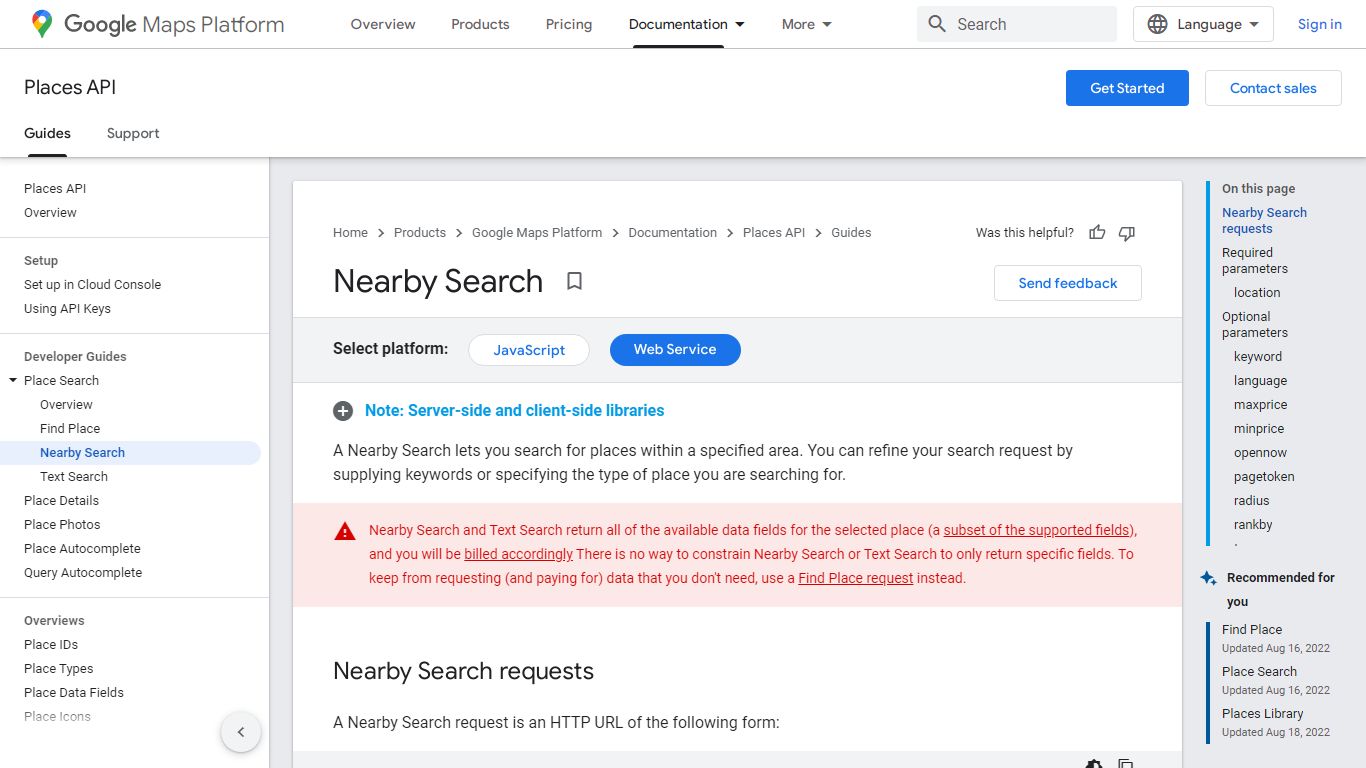Click inside the Search input field
This screenshot has height=768, width=1366.
(x=1017, y=24)
